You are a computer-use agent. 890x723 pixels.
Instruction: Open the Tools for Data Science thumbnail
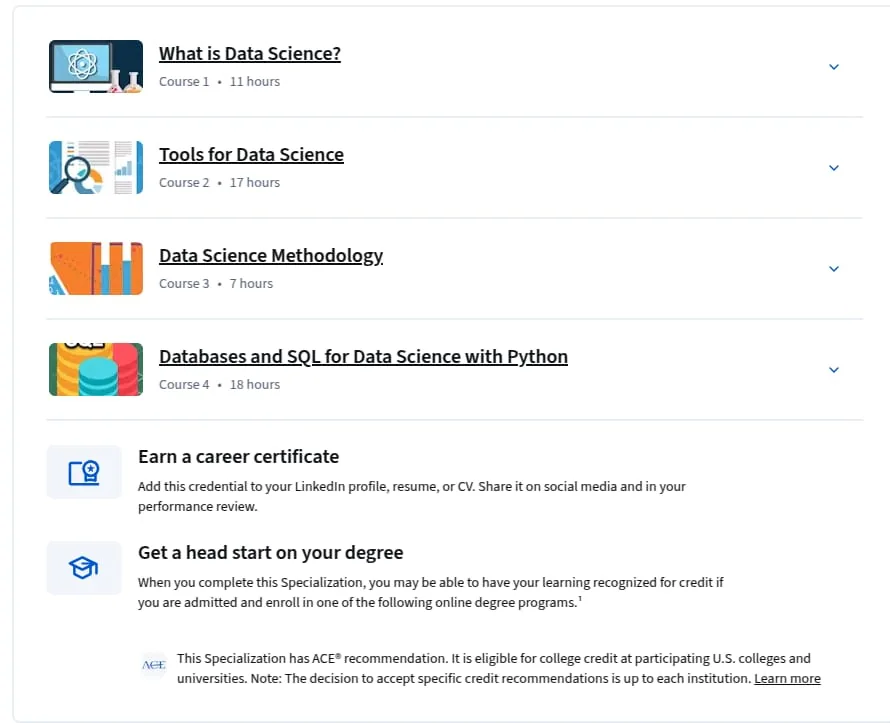click(96, 167)
